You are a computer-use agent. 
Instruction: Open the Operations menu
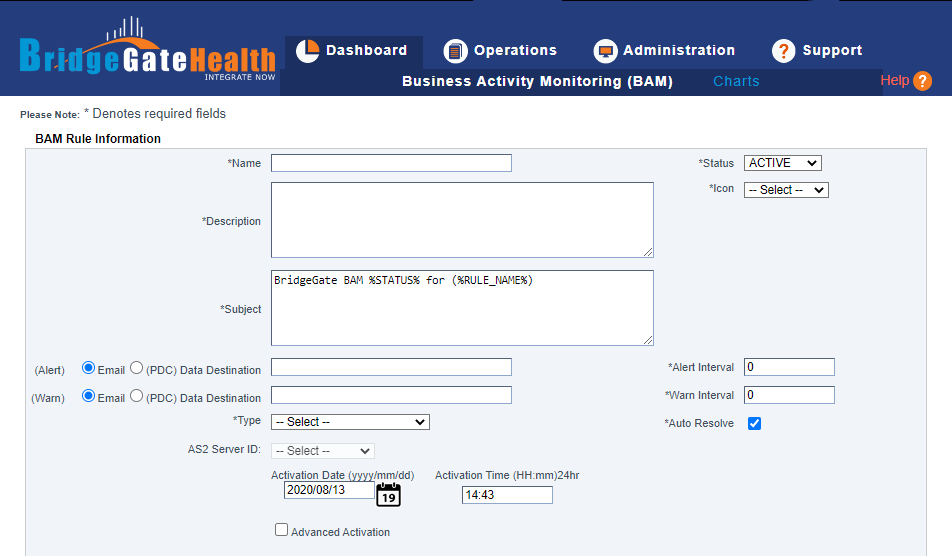514,50
